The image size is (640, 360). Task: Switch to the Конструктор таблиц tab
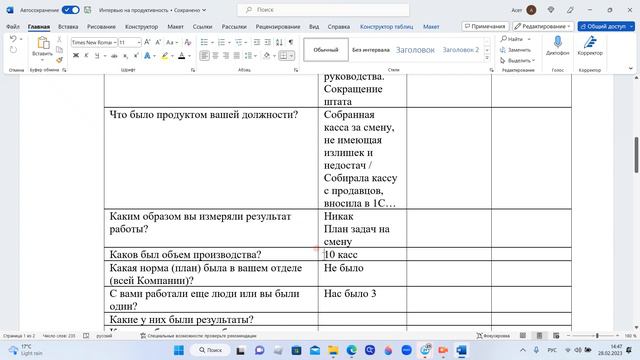click(x=386, y=27)
